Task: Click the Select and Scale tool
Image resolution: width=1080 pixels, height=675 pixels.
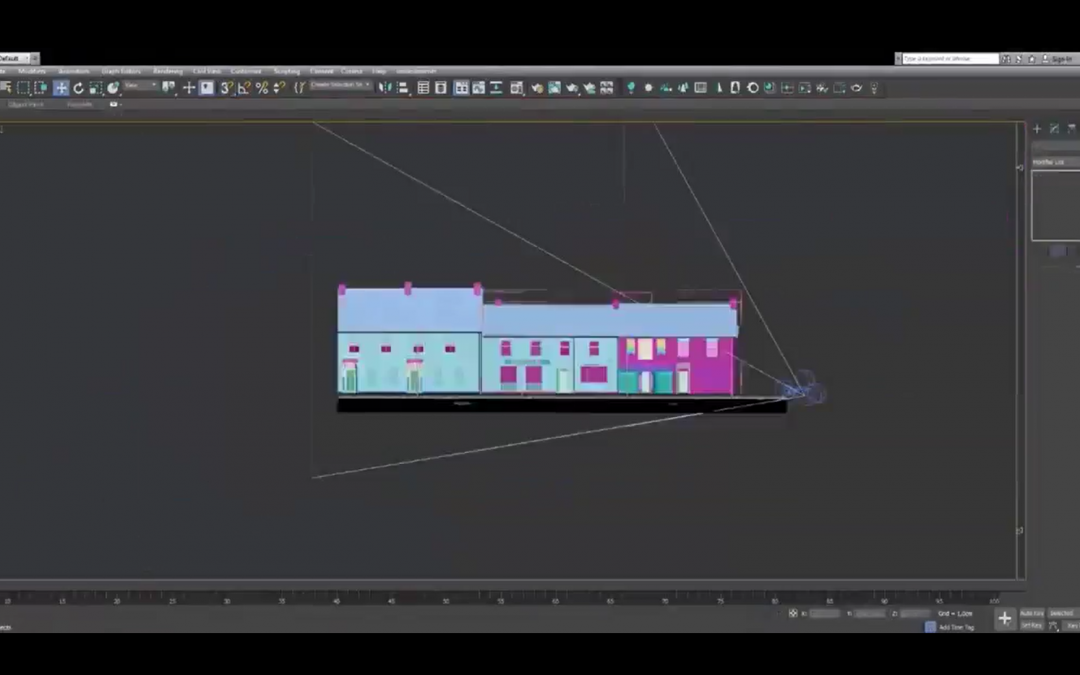Action: (x=95, y=88)
